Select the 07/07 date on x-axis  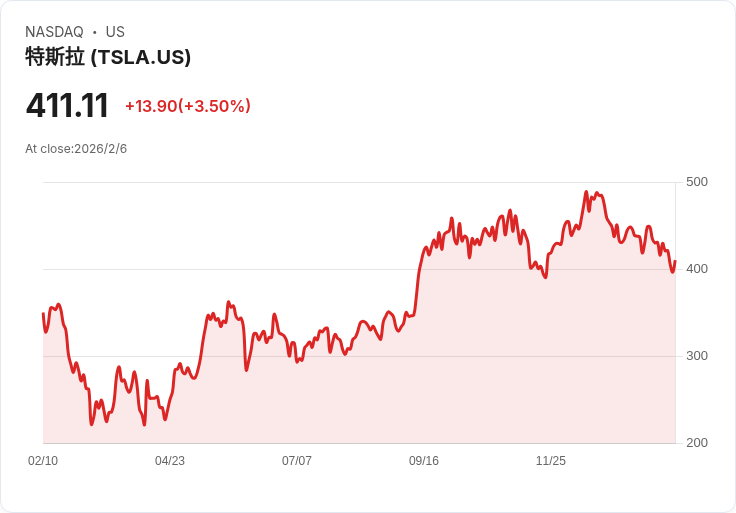(297, 461)
